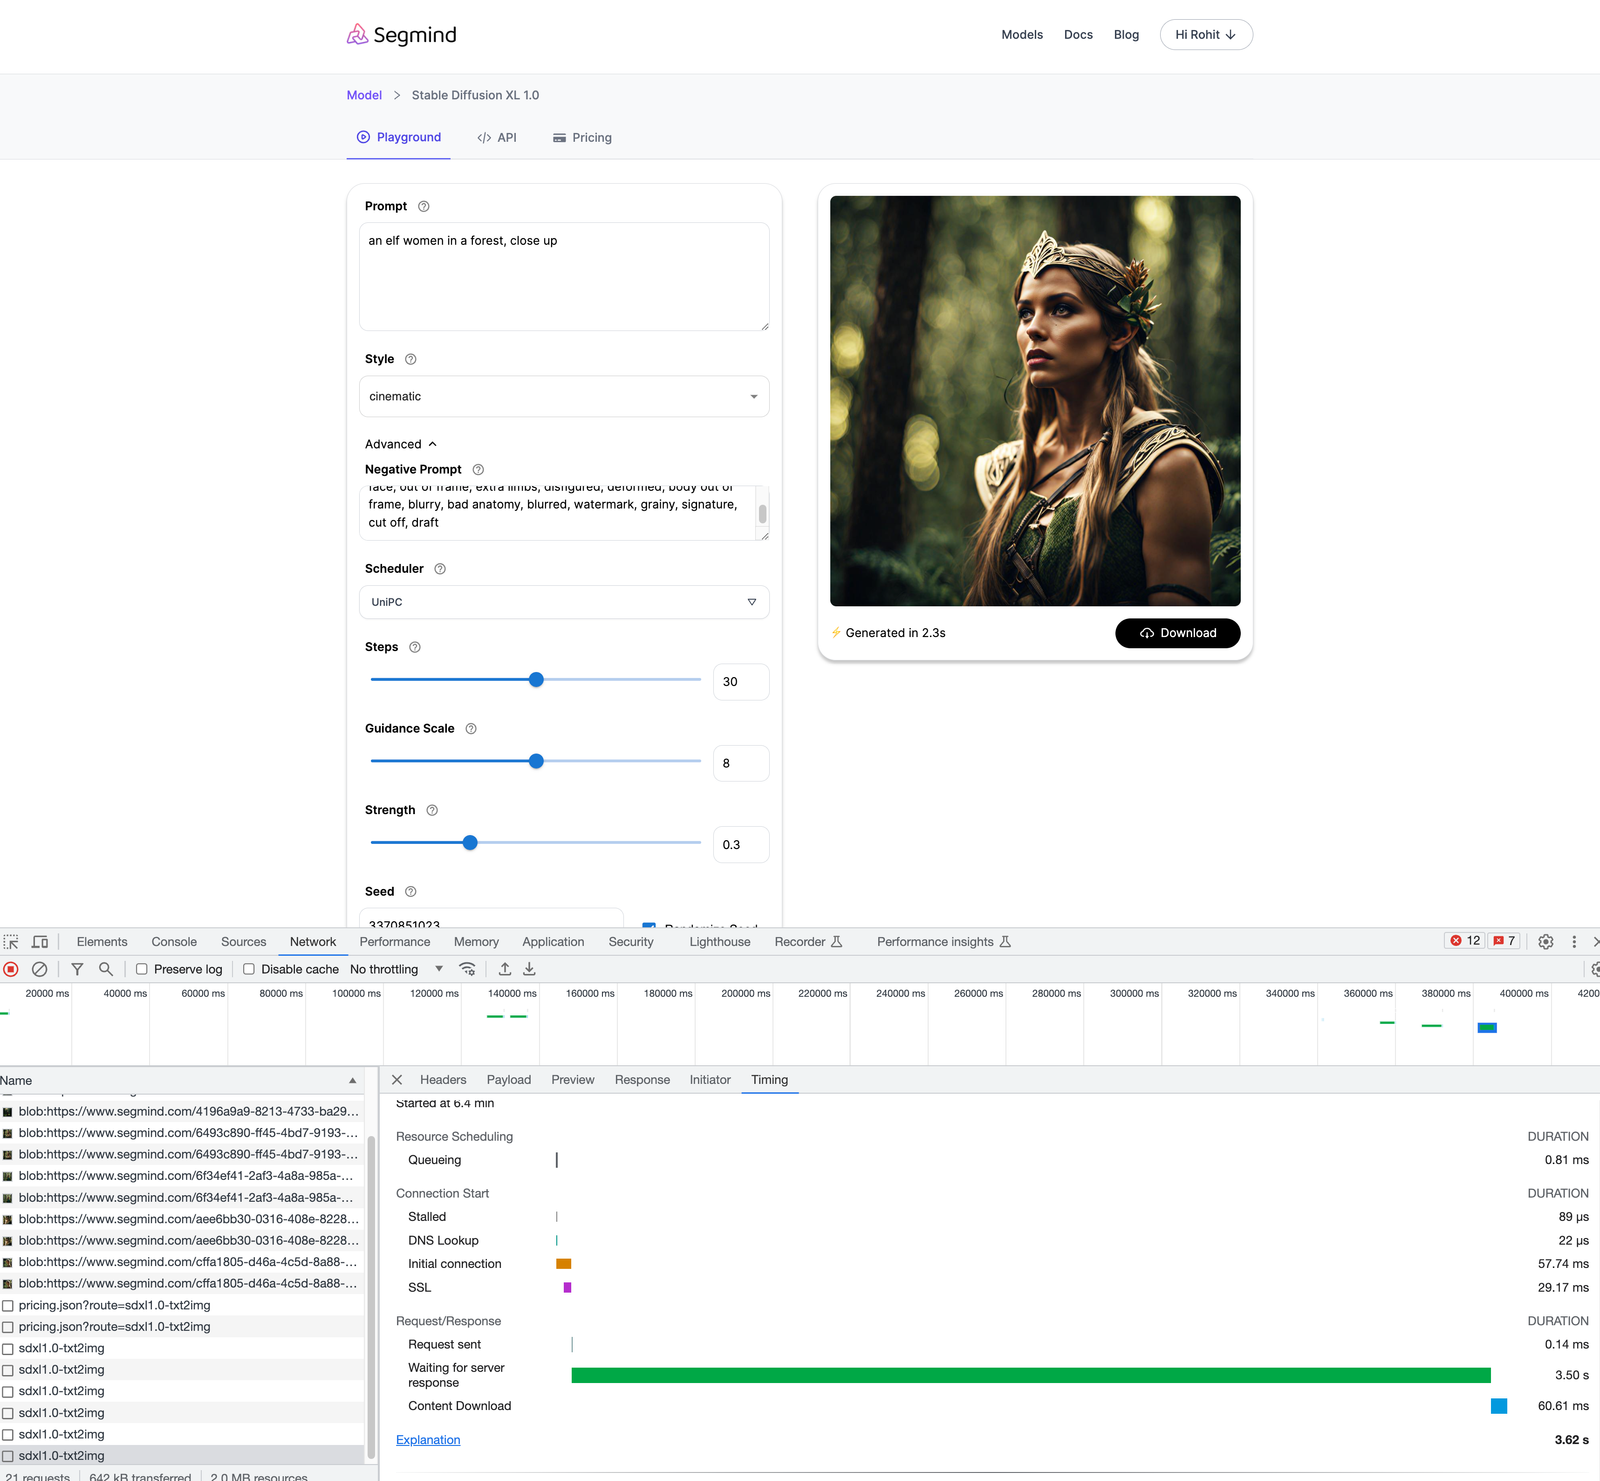Download the generated image

pos(1177,633)
